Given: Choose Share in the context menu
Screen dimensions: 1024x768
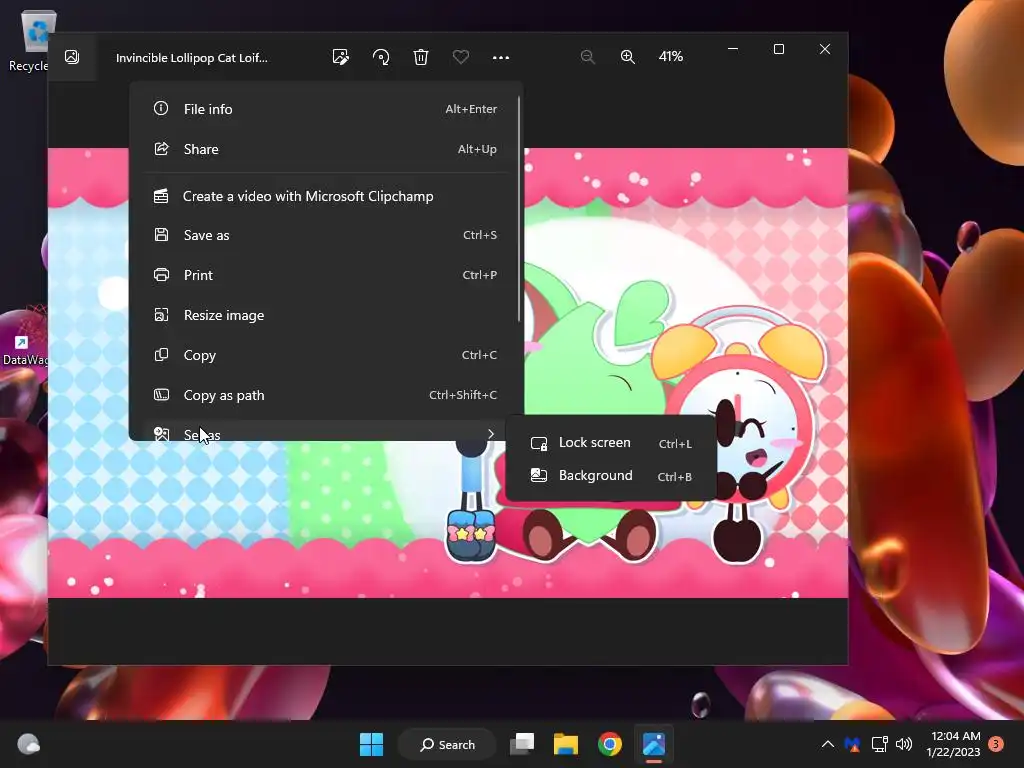Looking at the screenshot, I should (x=325, y=149).
